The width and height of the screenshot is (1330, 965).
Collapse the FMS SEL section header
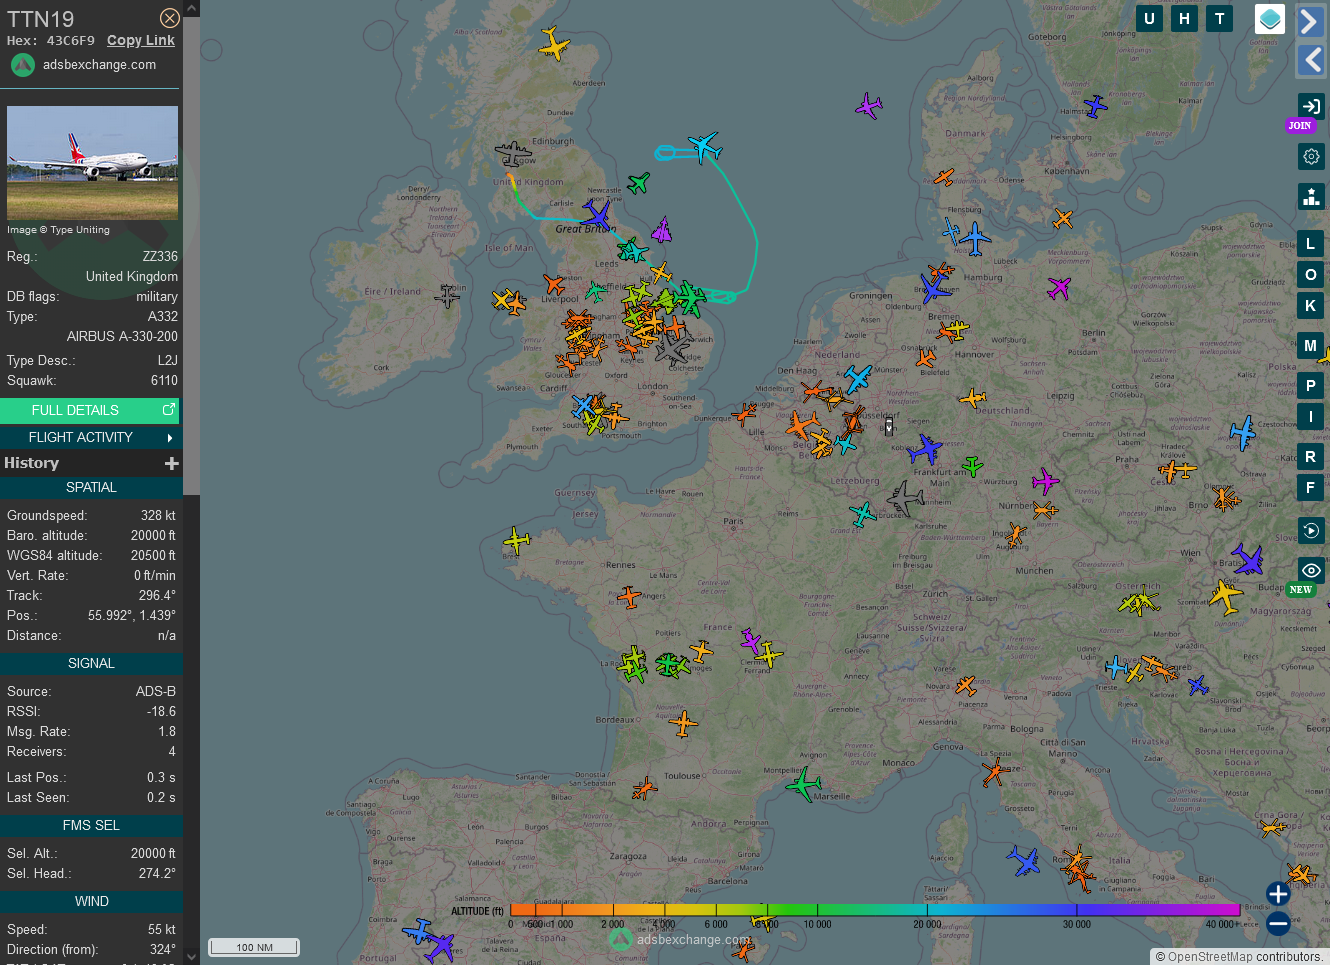(91, 825)
